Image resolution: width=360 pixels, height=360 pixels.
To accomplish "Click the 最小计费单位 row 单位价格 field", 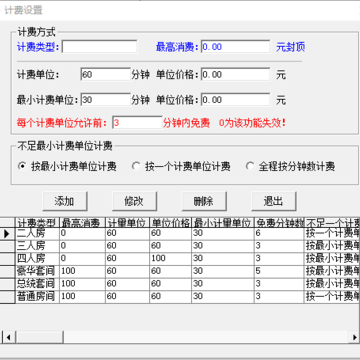I will point(235,100).
